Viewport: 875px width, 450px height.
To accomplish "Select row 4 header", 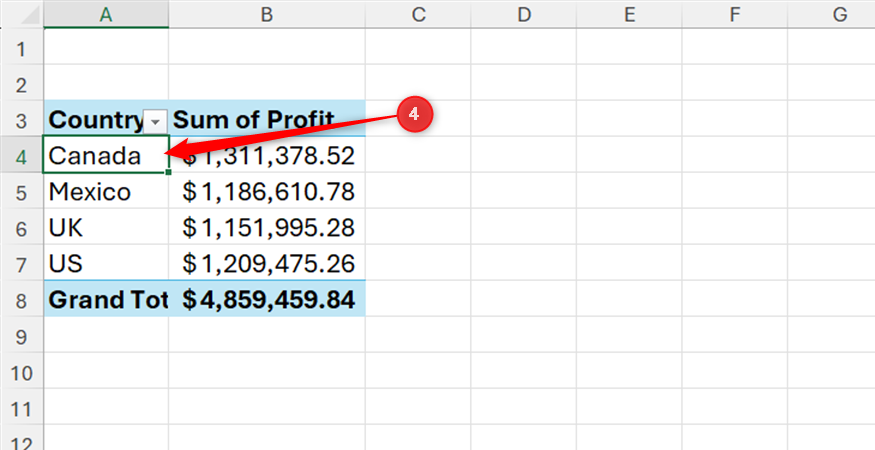I will pyautogui.click(x=21, y=155).
